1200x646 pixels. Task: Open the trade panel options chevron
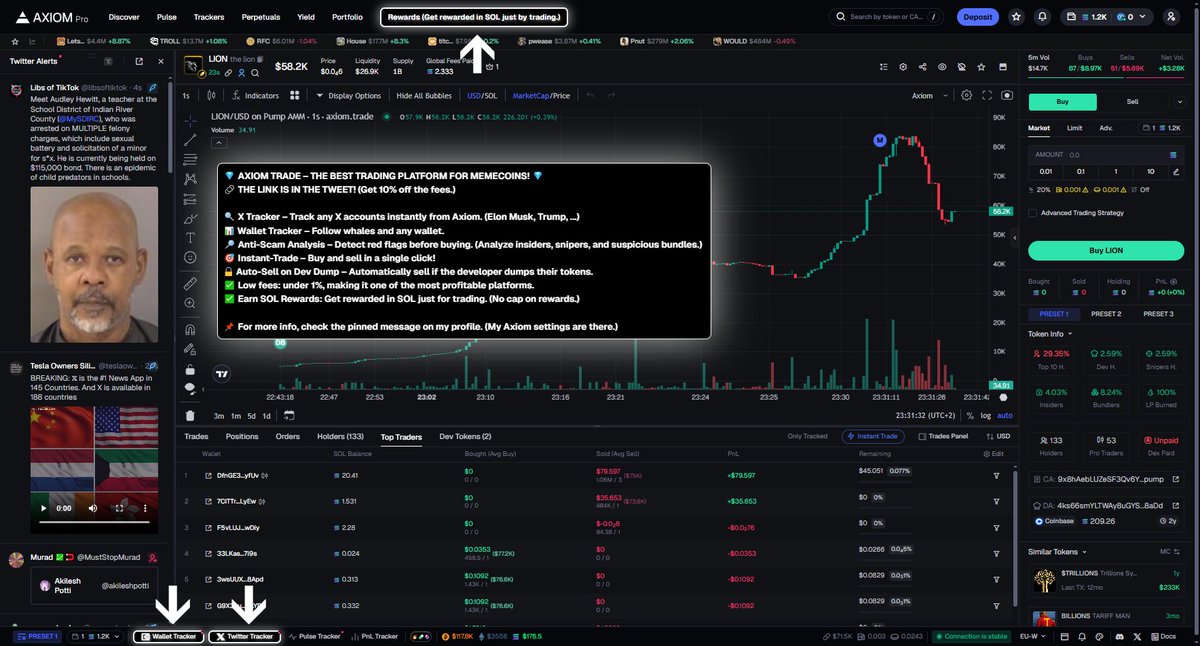coord(1182,102)
